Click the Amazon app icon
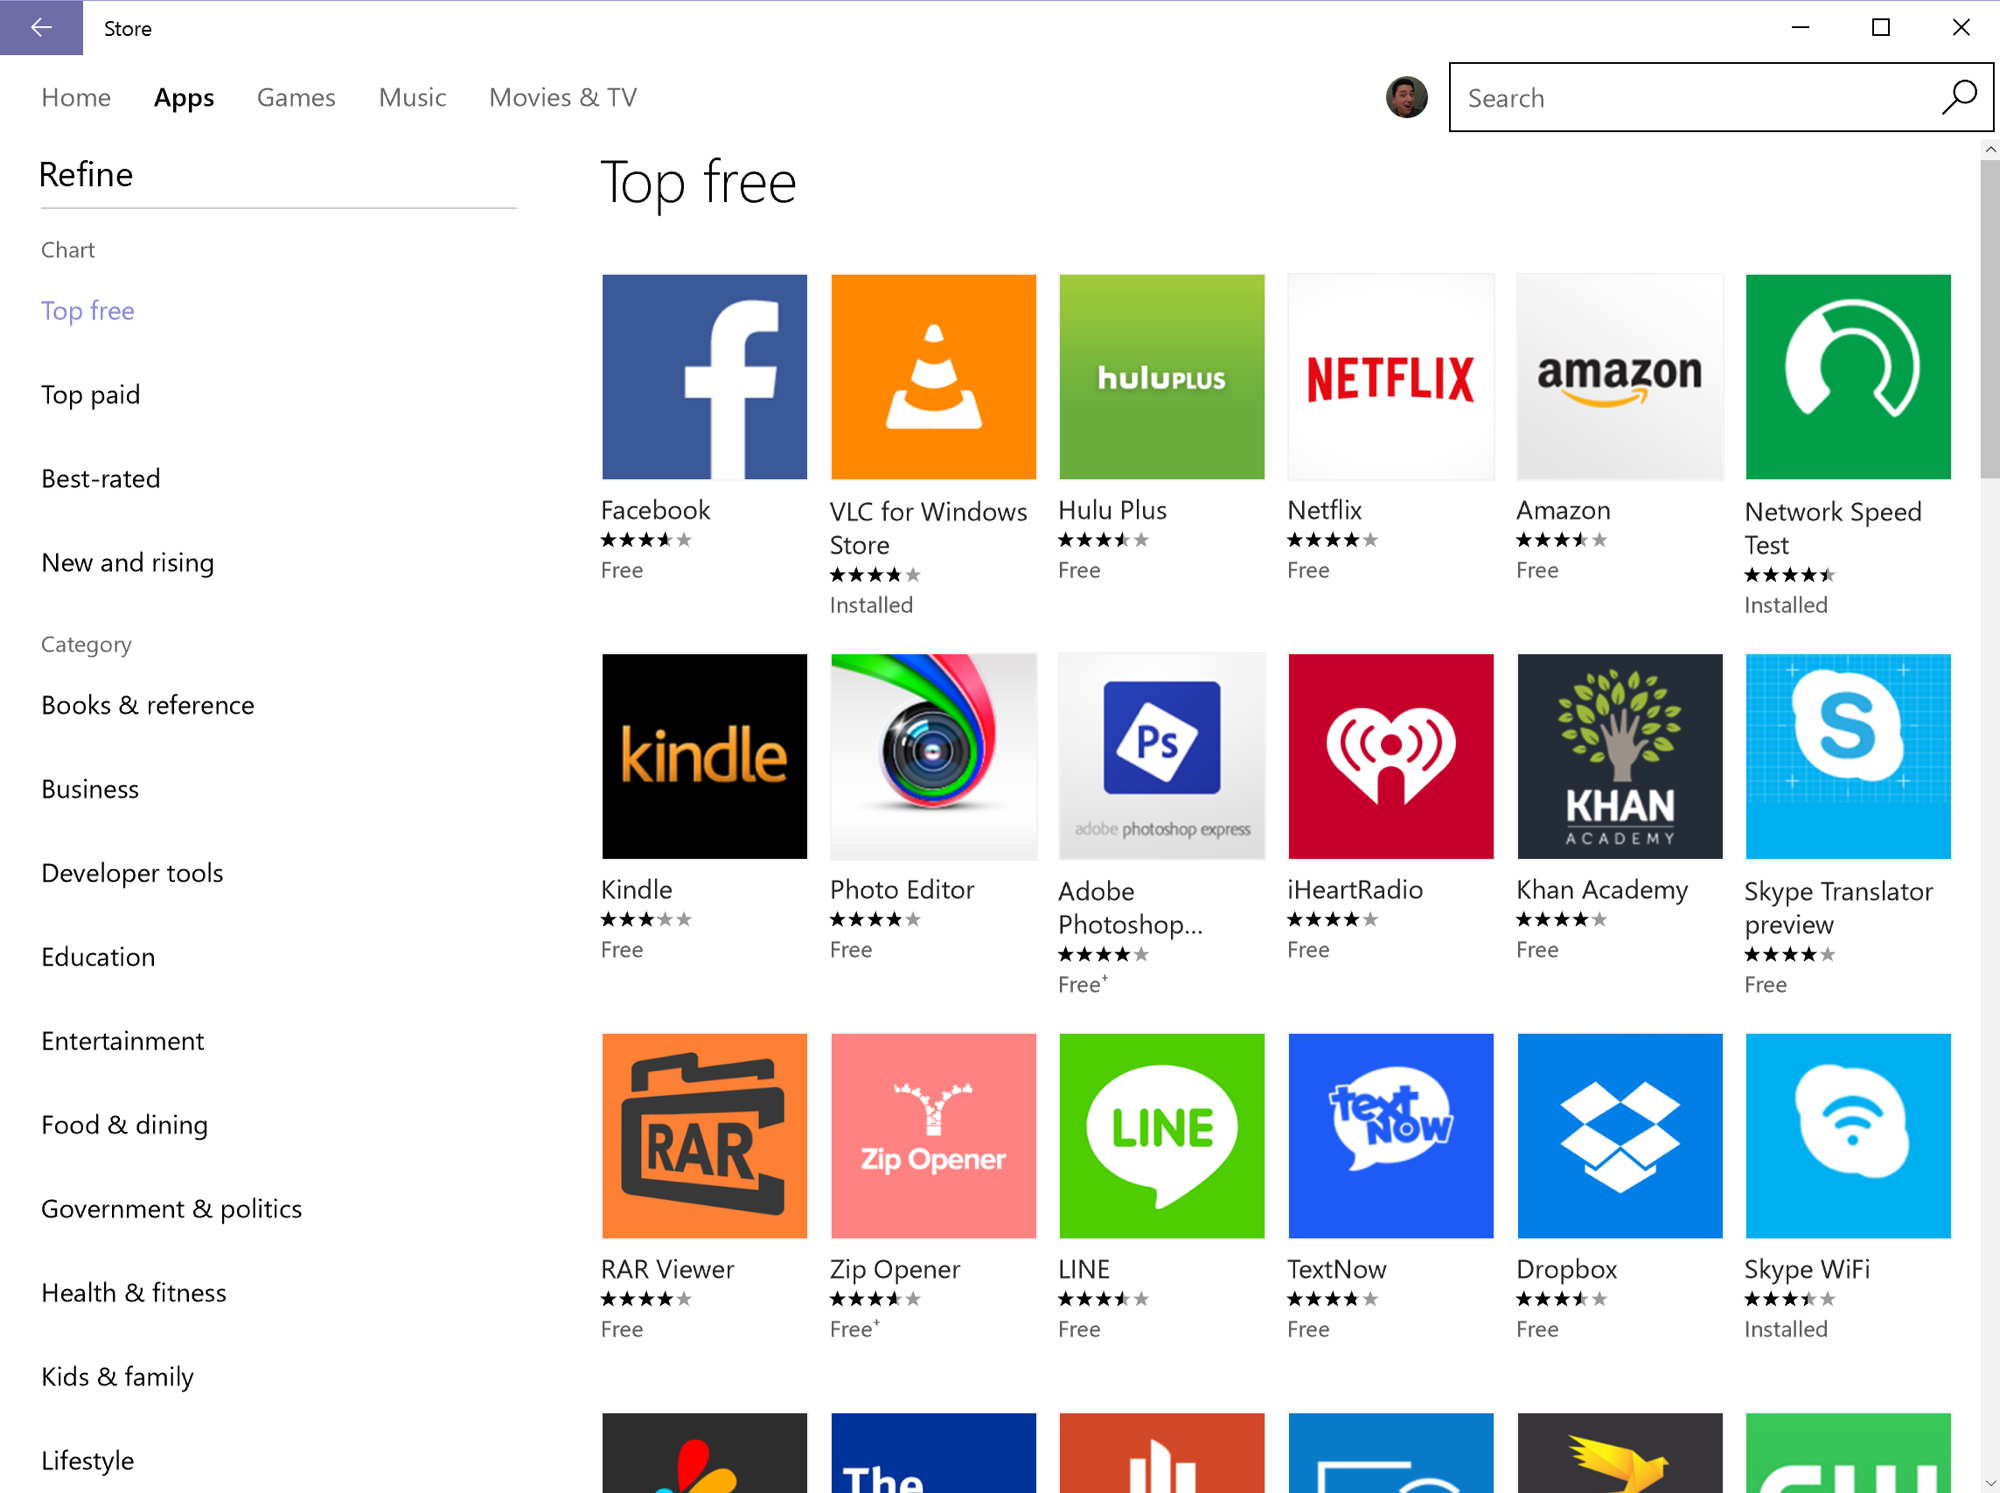 [1620, 377]
